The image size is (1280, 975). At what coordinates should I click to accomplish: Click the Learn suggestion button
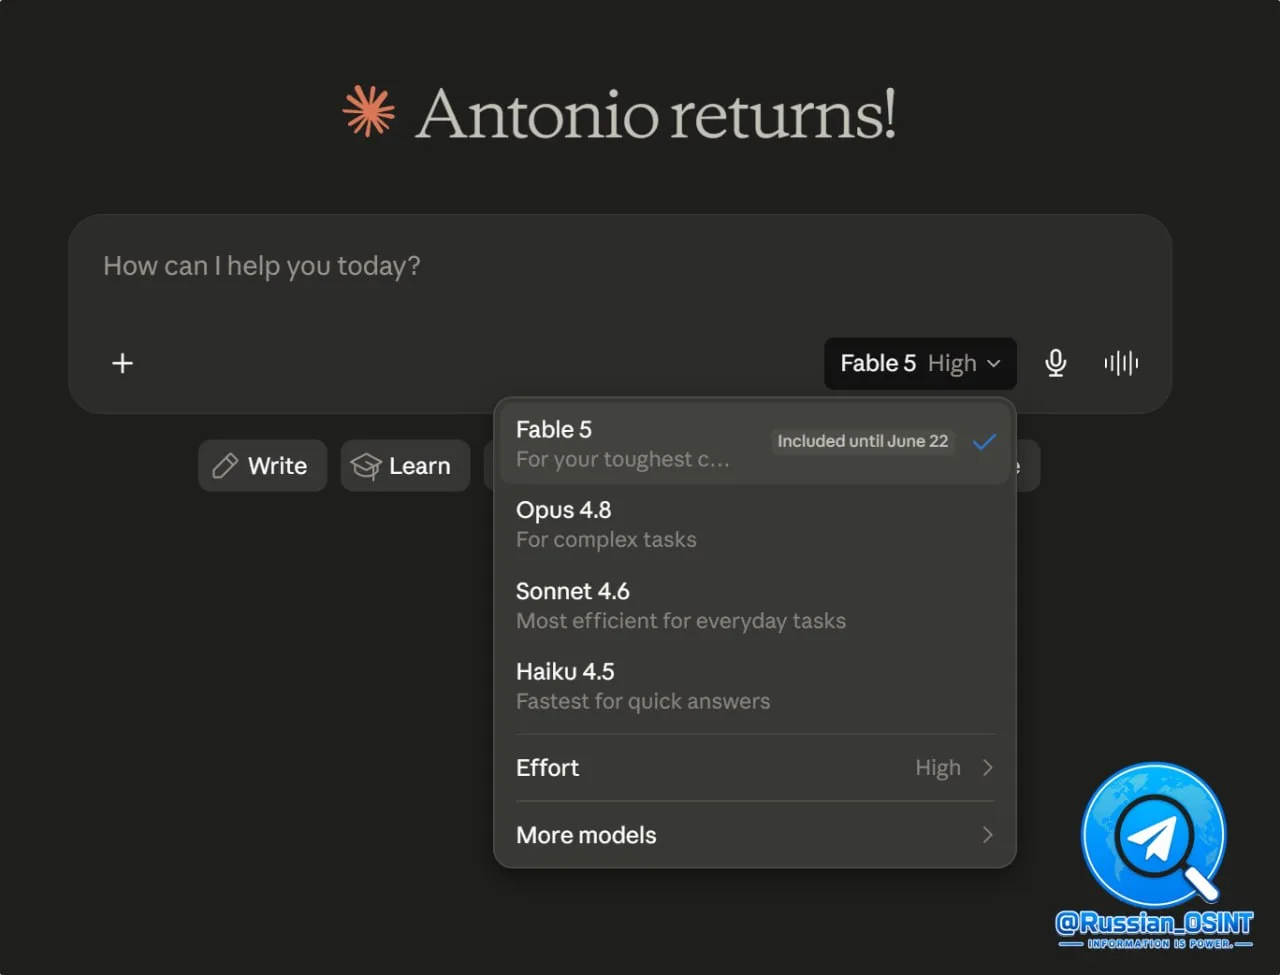tap(405, 466)
